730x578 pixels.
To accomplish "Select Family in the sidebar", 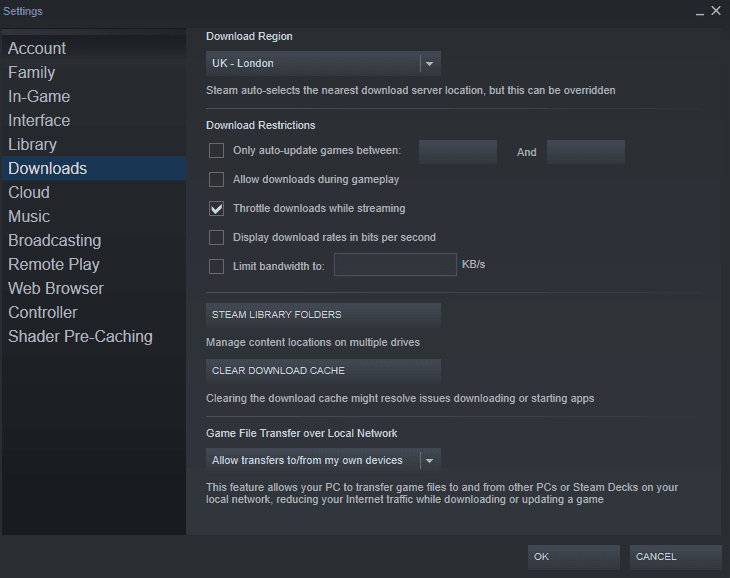I will click(32, 72).
